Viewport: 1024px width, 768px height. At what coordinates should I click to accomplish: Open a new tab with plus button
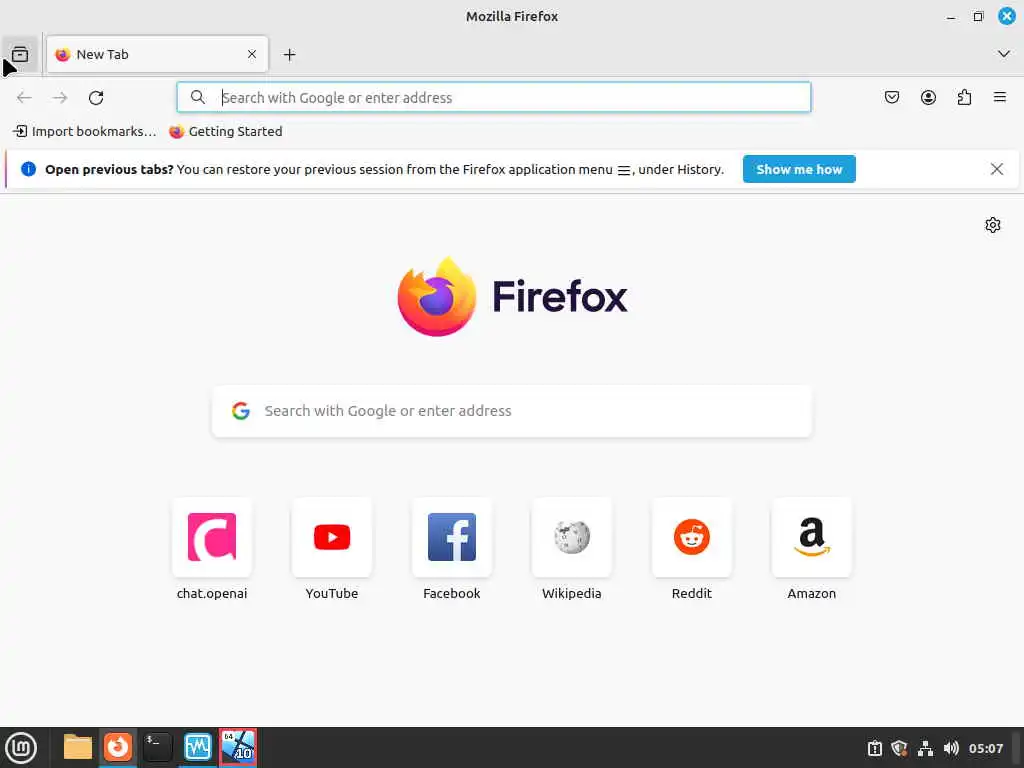[289, 55]
